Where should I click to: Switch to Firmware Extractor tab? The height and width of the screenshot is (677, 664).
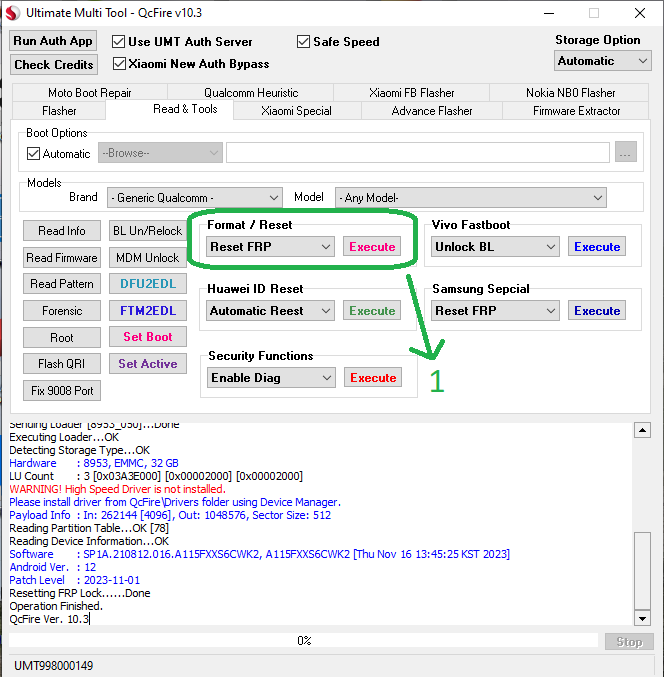pyautogui.click(x=576, y=111)
